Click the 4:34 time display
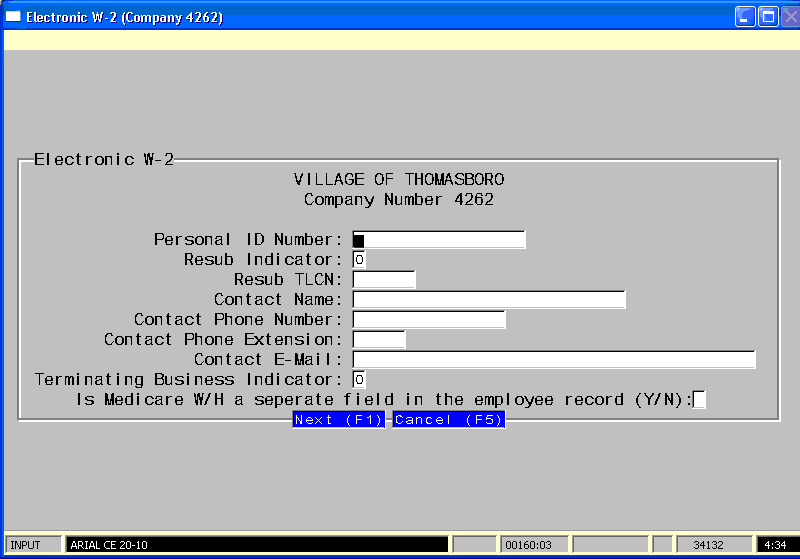 pos(776,545)
